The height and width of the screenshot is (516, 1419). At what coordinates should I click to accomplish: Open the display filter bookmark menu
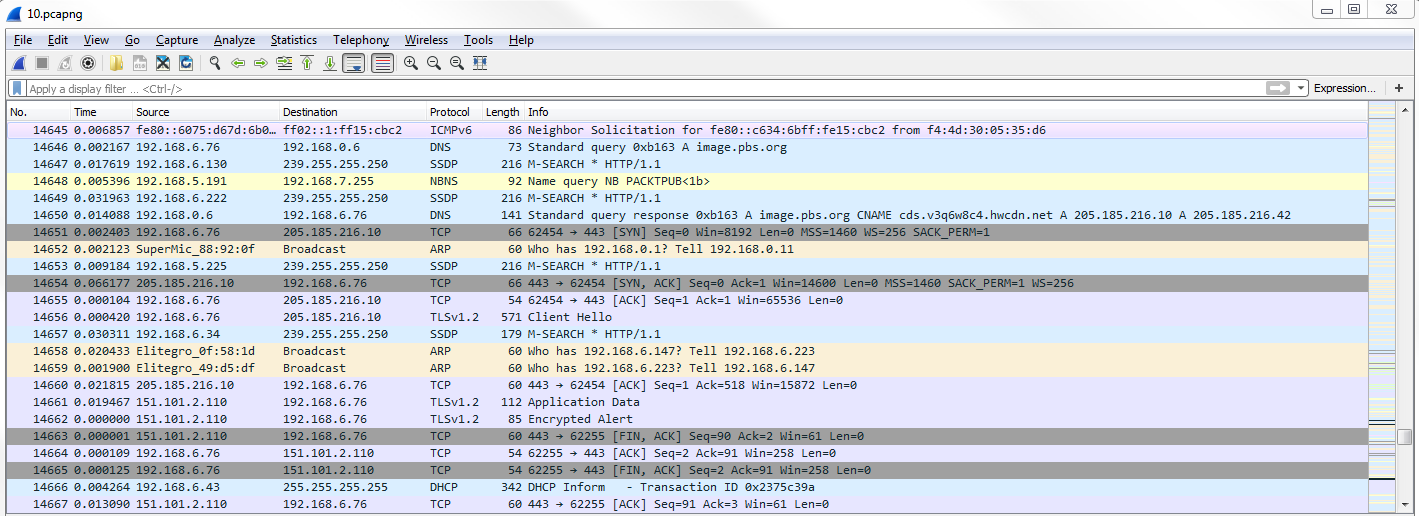click(17, 89)
